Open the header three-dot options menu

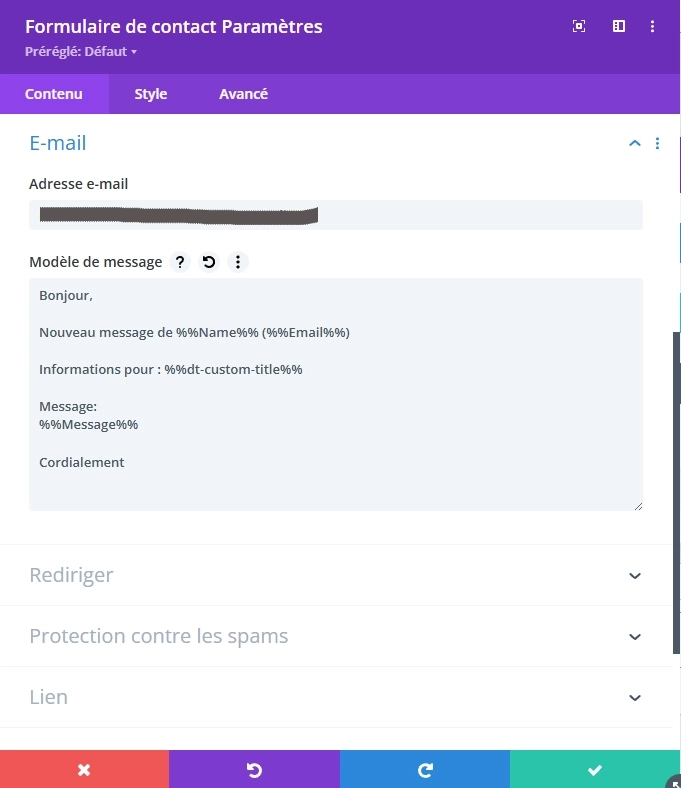tap(652, 26)
